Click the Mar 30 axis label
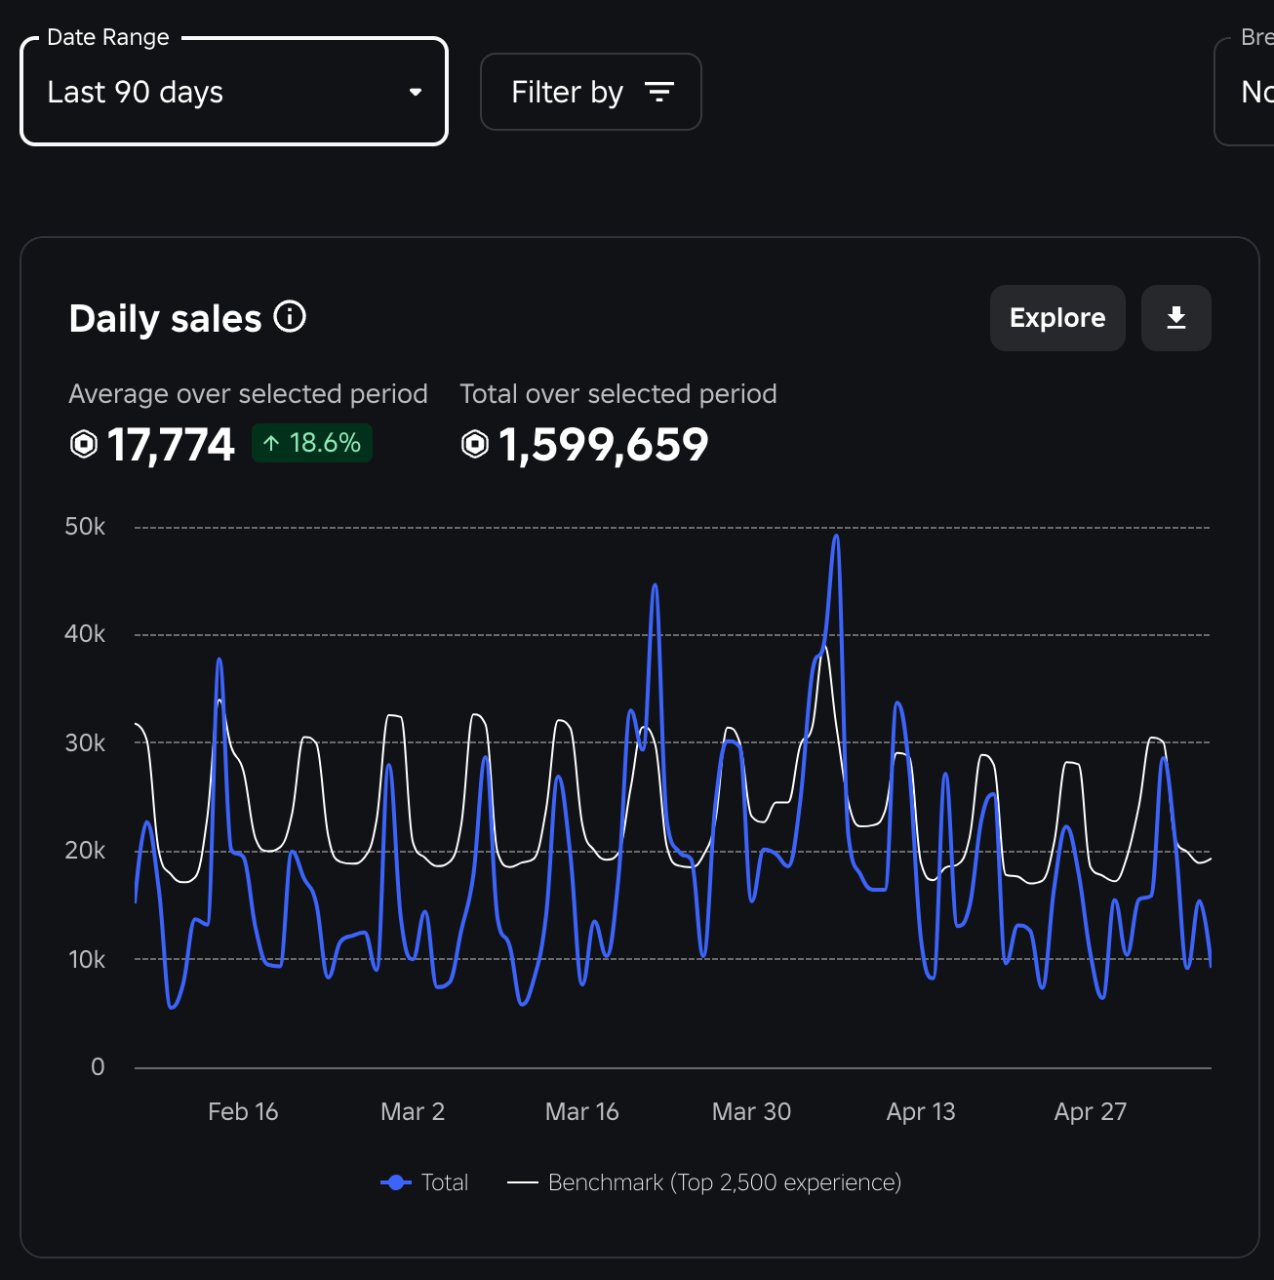The width and height of the screenshot is (1274, 1280). pos(751,1112)
